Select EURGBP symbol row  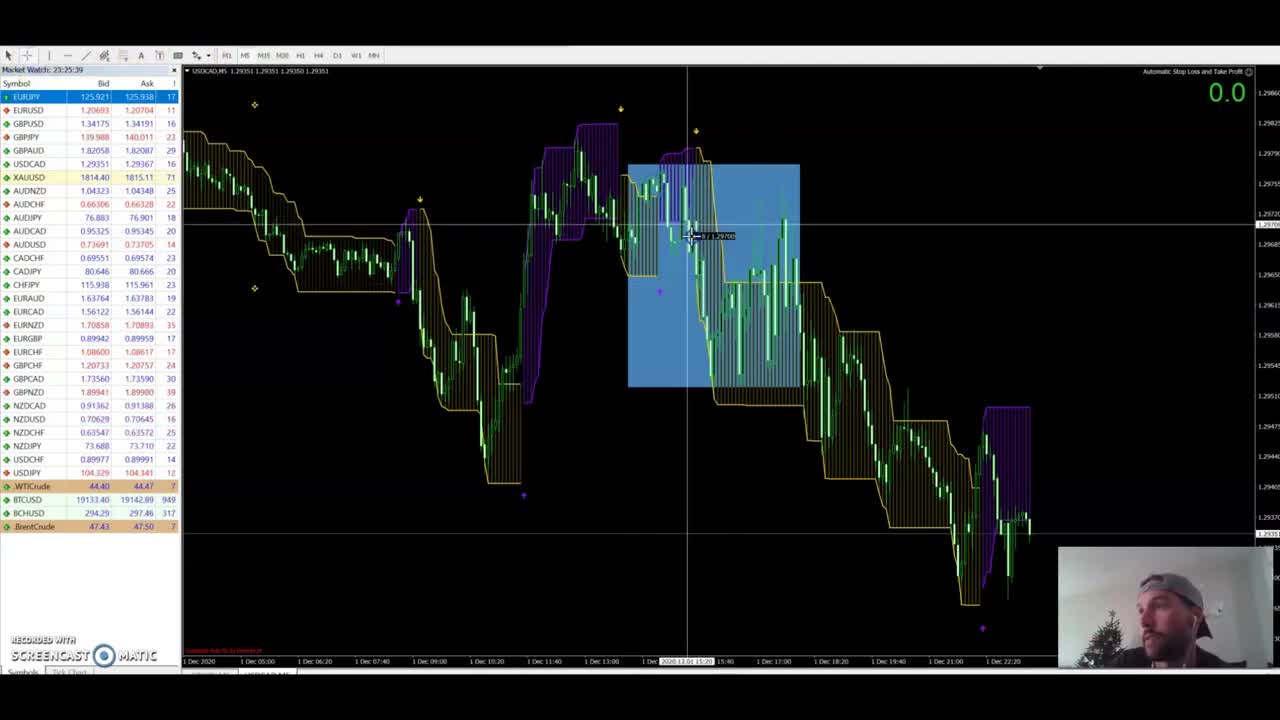tap(90, 338)
